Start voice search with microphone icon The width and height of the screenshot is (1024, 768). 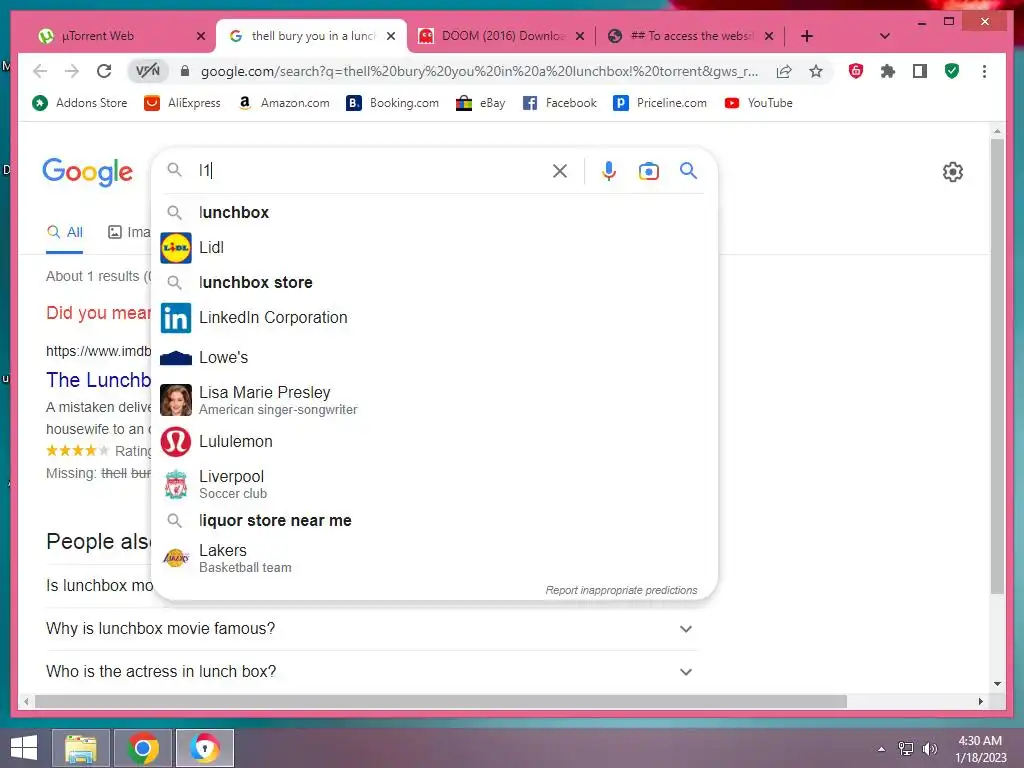609,171
